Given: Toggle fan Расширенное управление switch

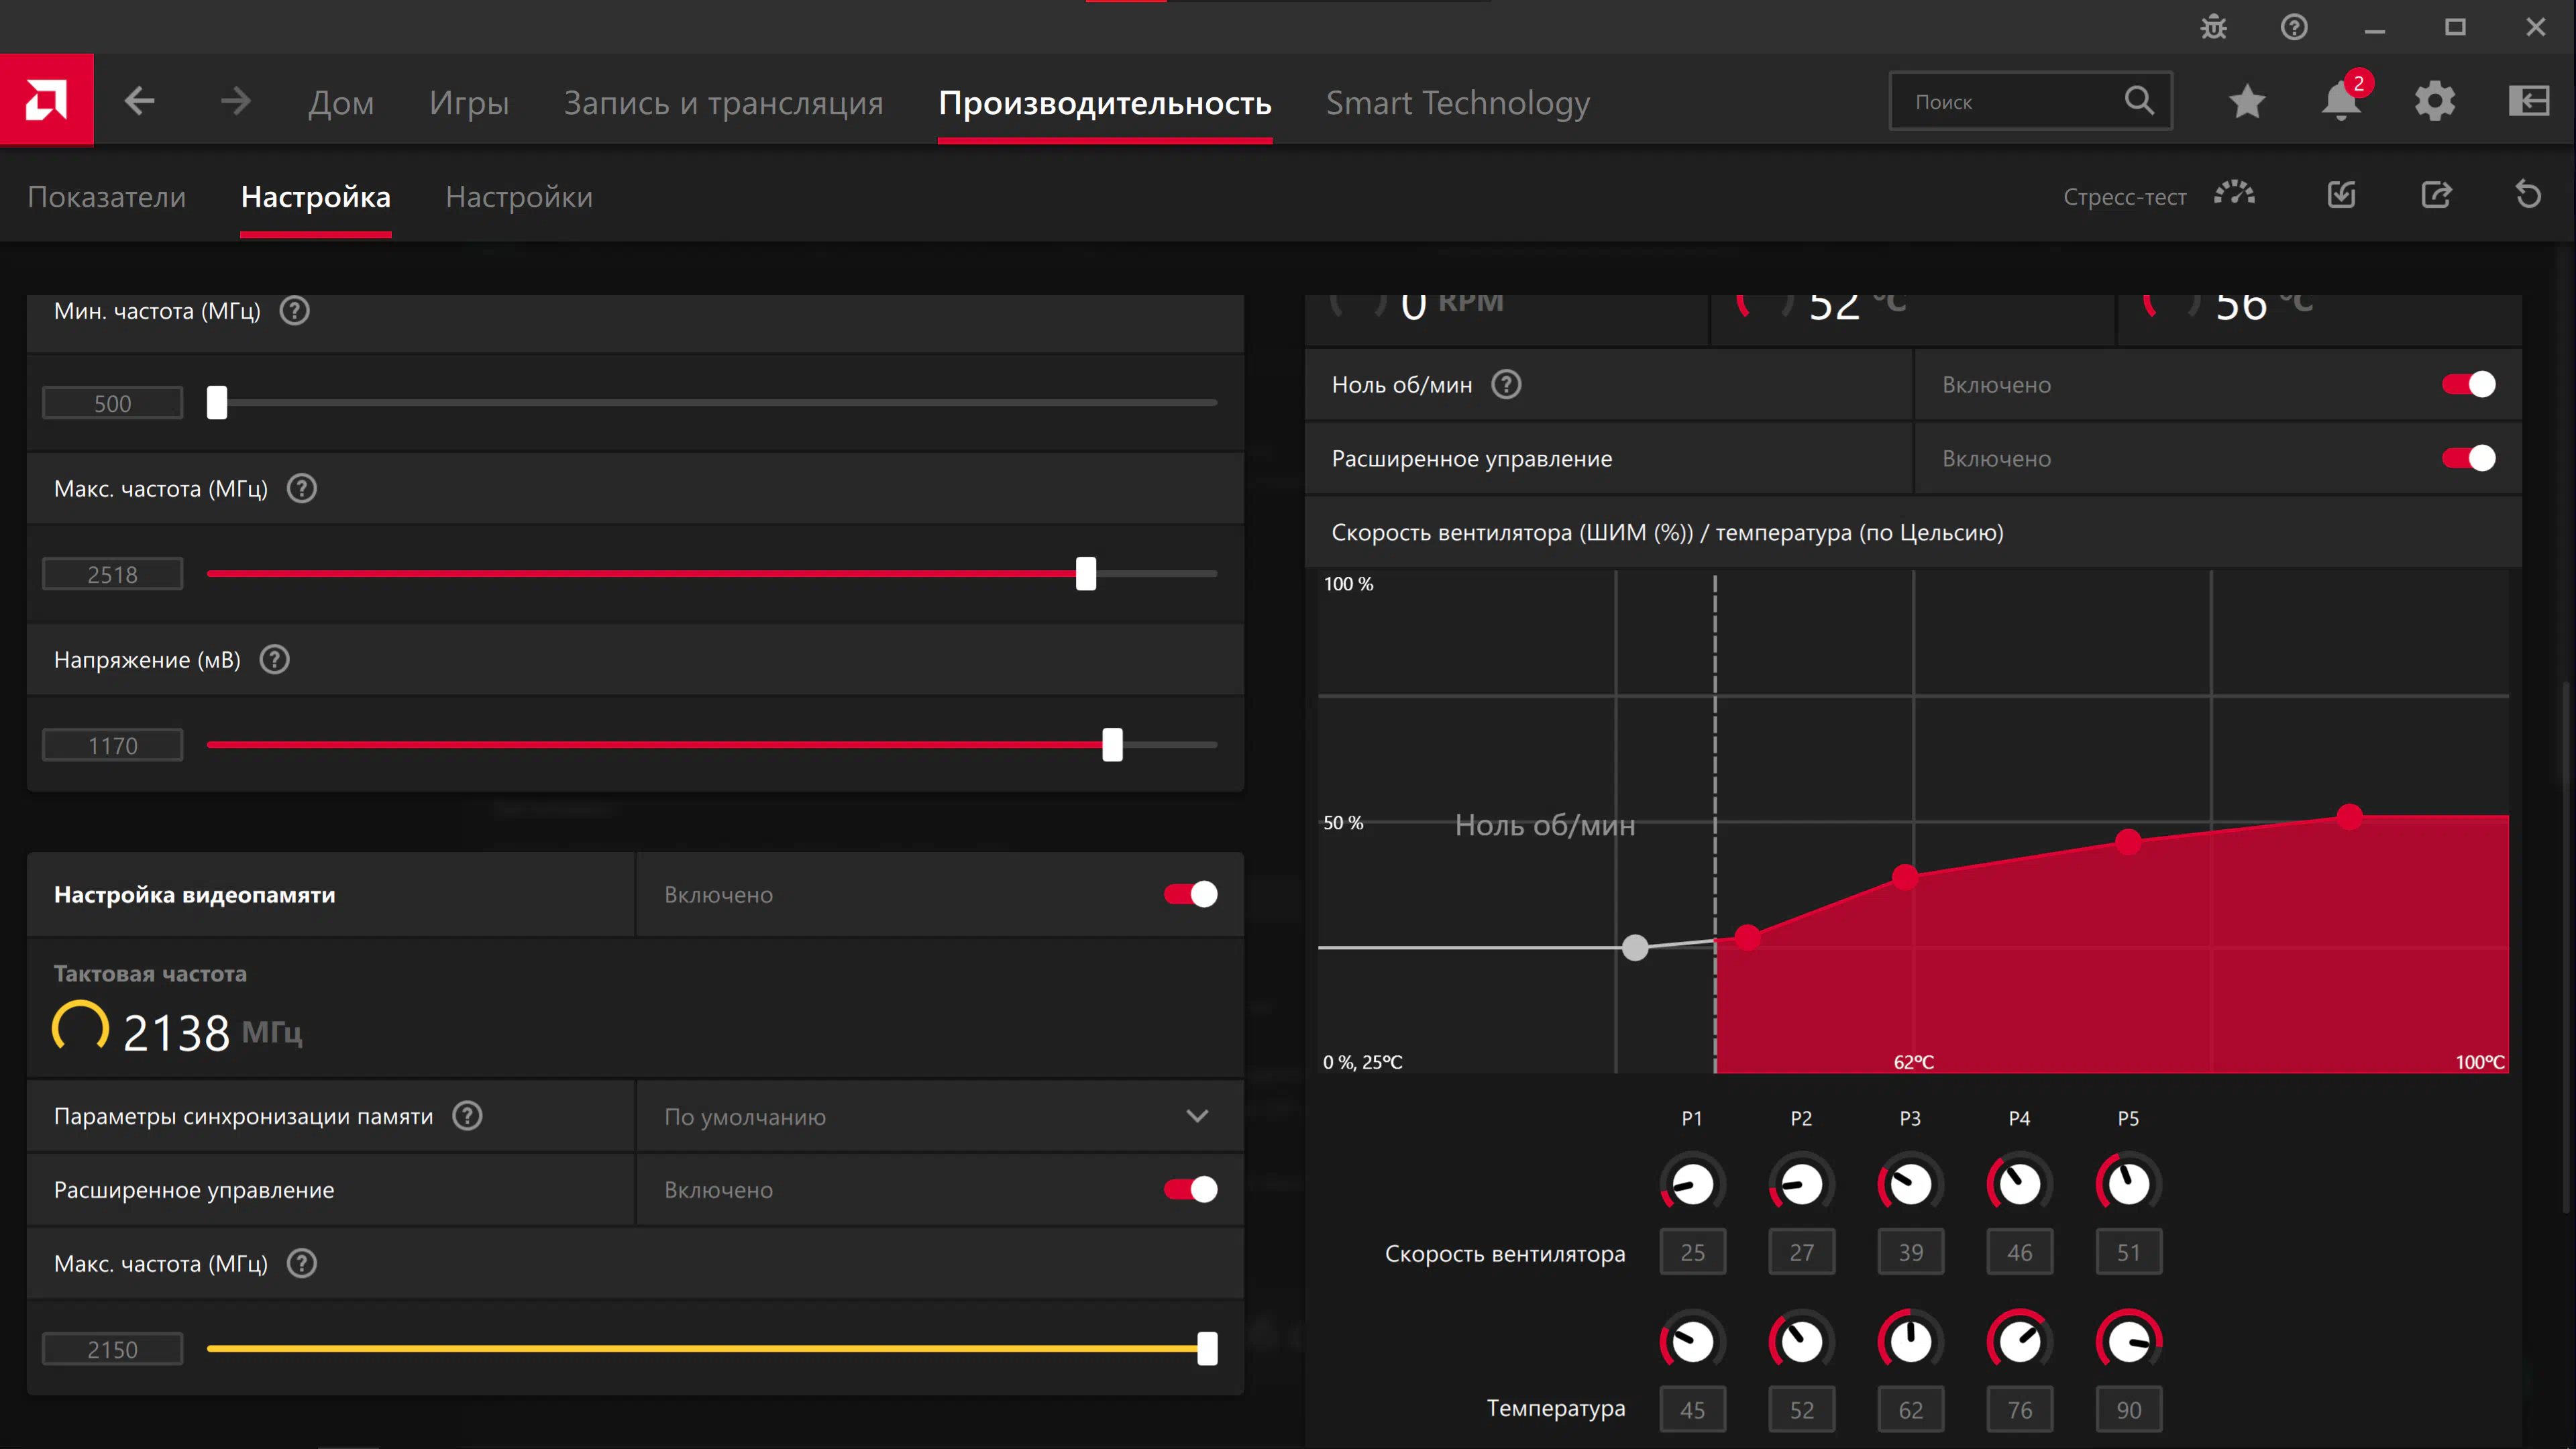Looking at the screenshot, I should (x=2468, y=459).
